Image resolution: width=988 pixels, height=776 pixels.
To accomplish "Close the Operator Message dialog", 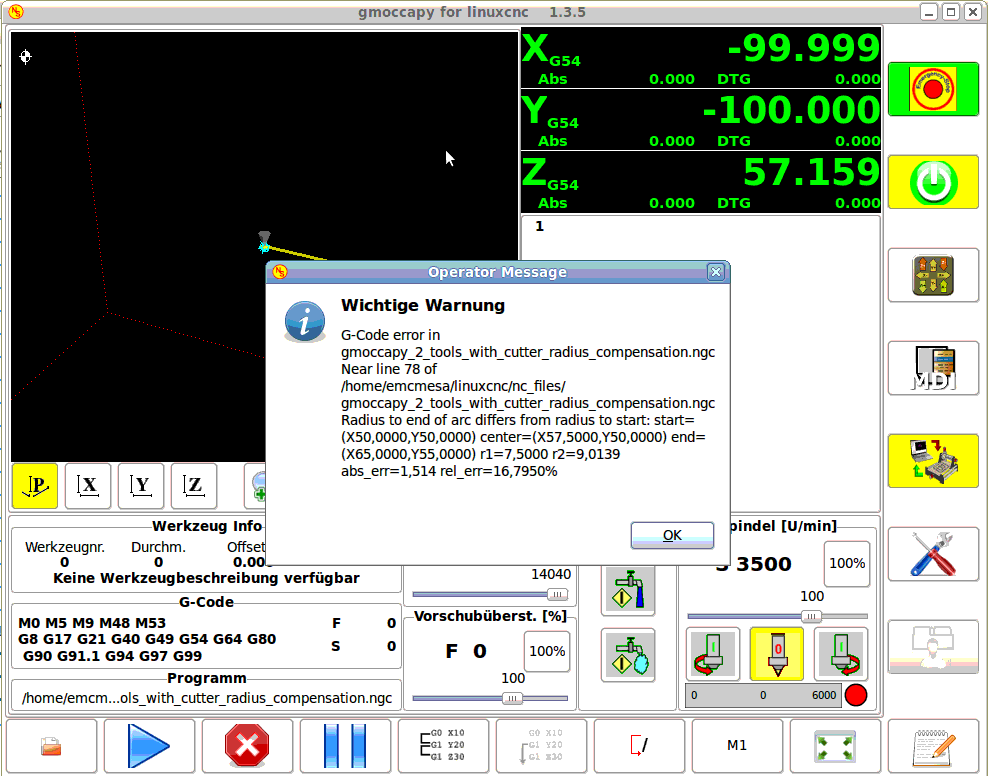I will tap(716, 272).
